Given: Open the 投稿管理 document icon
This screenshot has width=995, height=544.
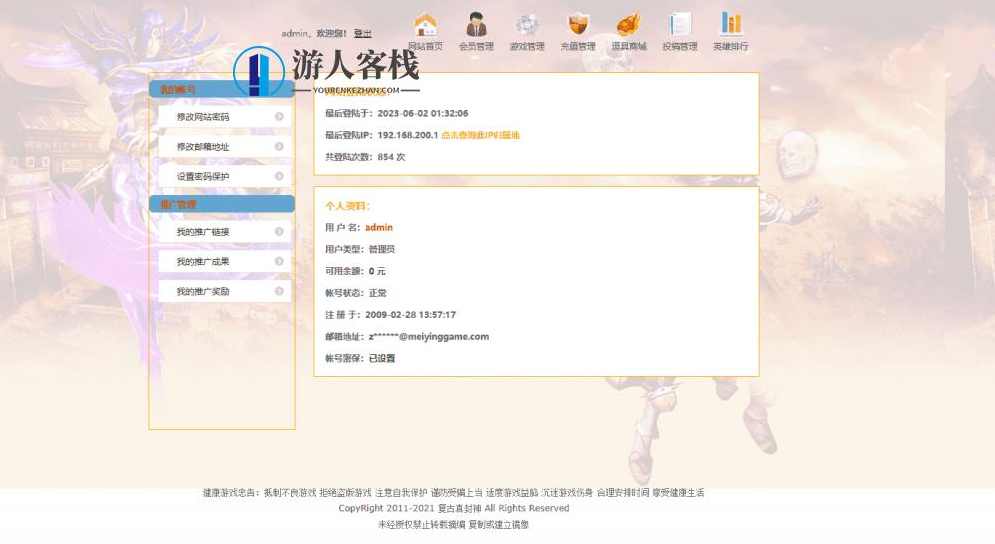Looking at the screenshot, I should (x=680, y=25).
